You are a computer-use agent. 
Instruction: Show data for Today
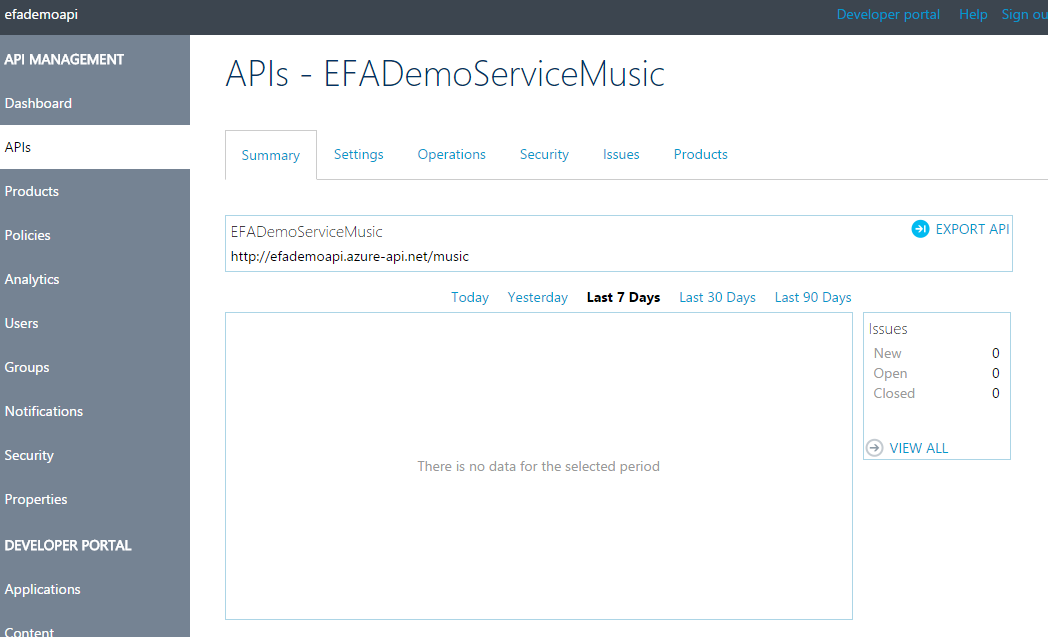(470, 297)
